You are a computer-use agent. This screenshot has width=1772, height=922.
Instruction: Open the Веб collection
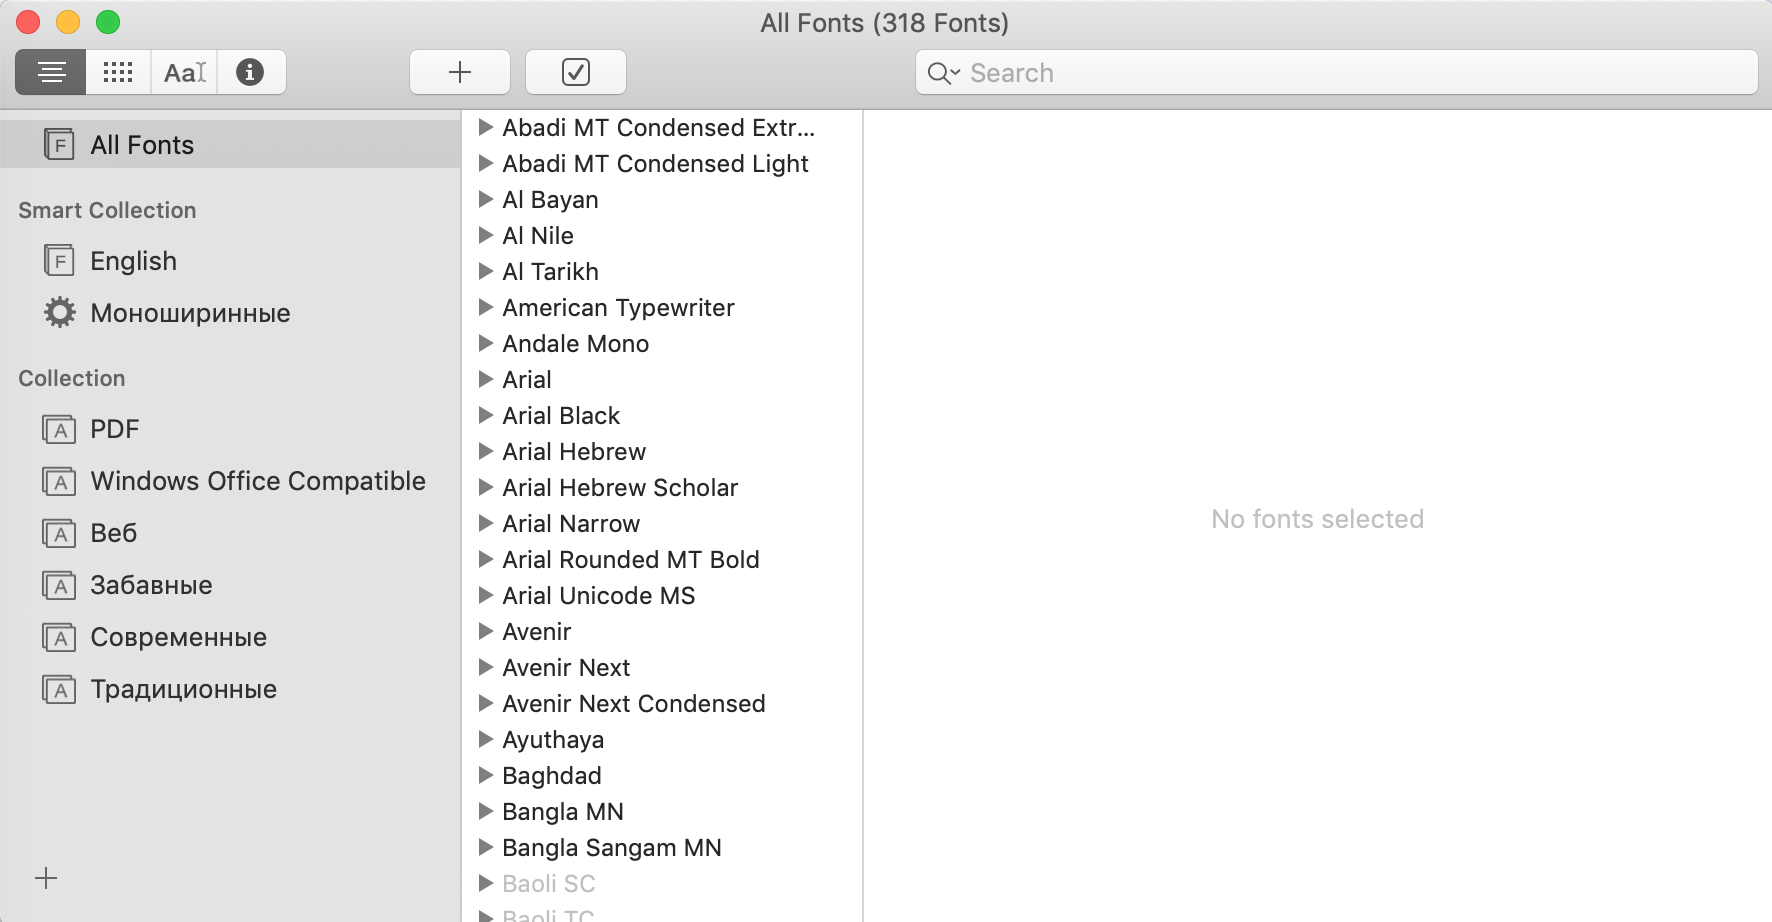[x=230, y=533]
